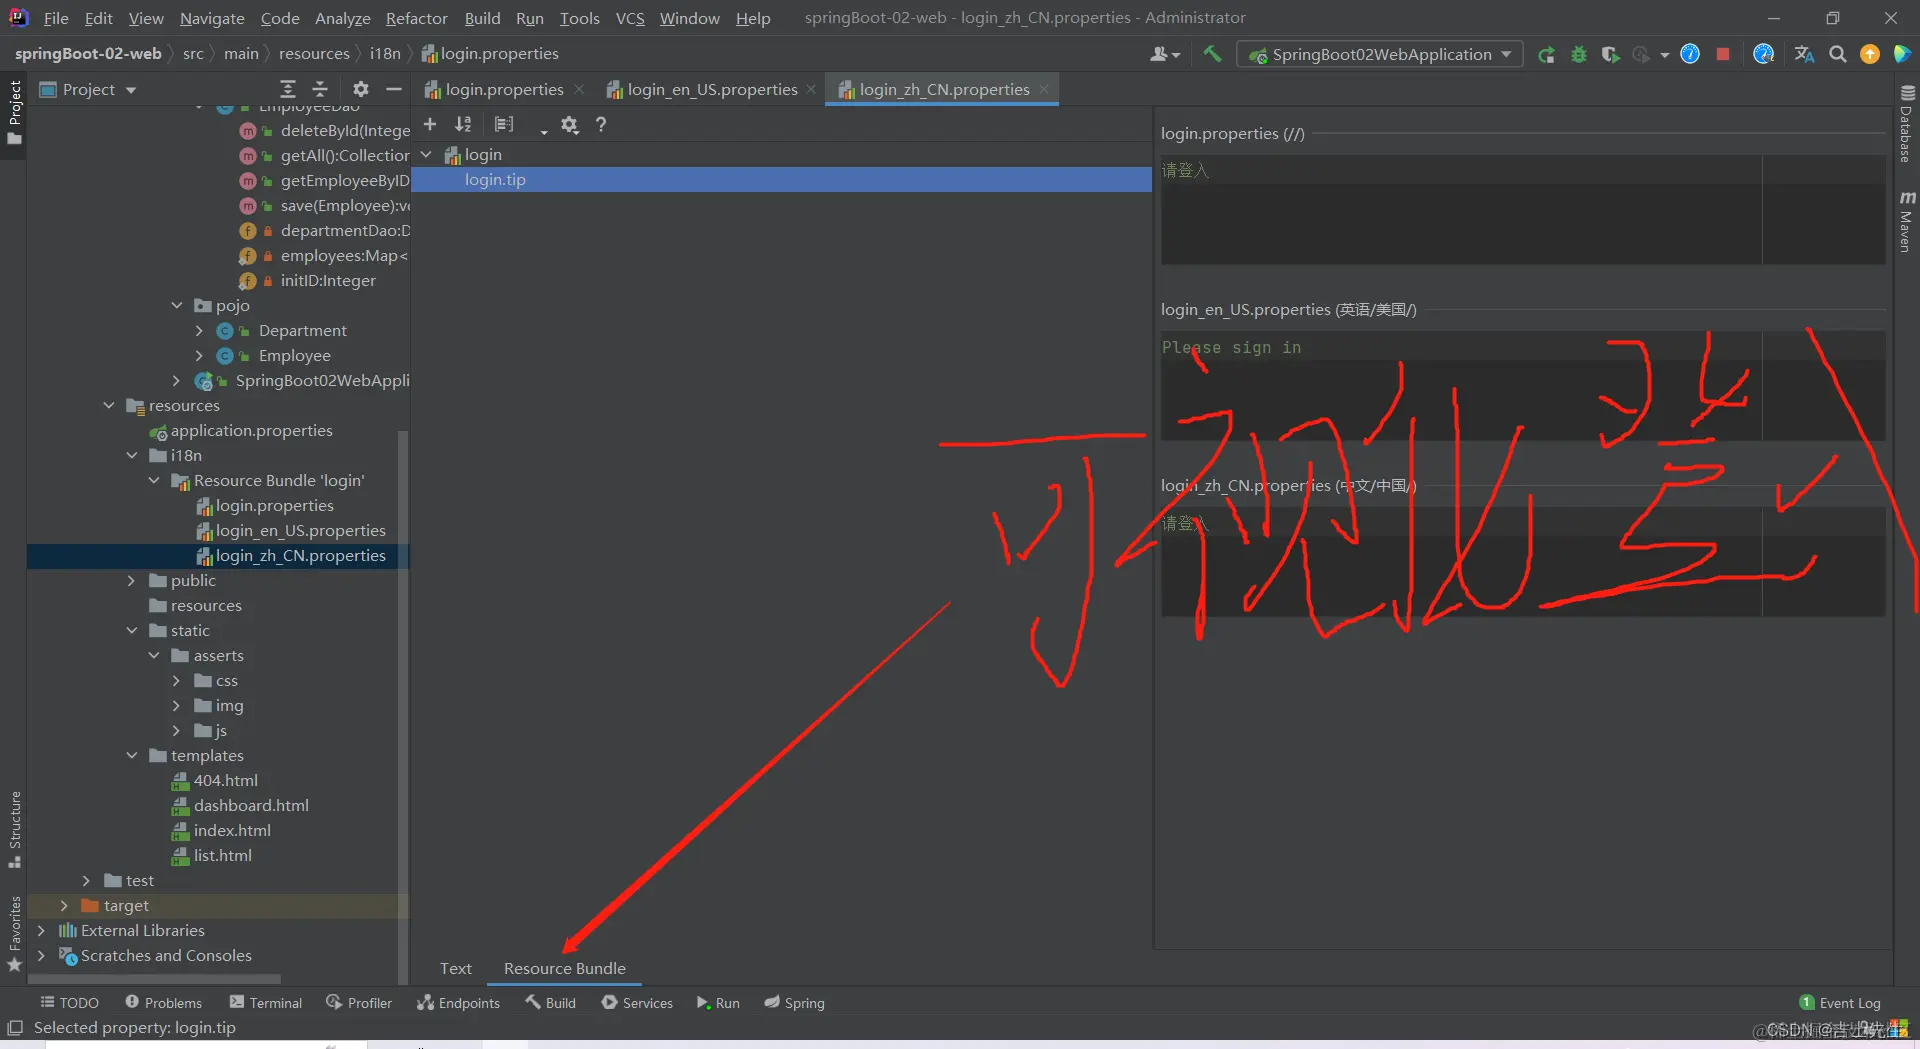Click the translate icon in the toolbar

[x=1804, y=54]
